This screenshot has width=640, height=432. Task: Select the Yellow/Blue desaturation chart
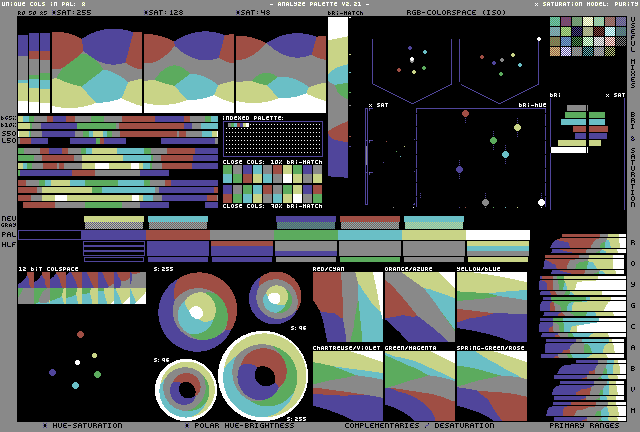click(x=491, y=307)
